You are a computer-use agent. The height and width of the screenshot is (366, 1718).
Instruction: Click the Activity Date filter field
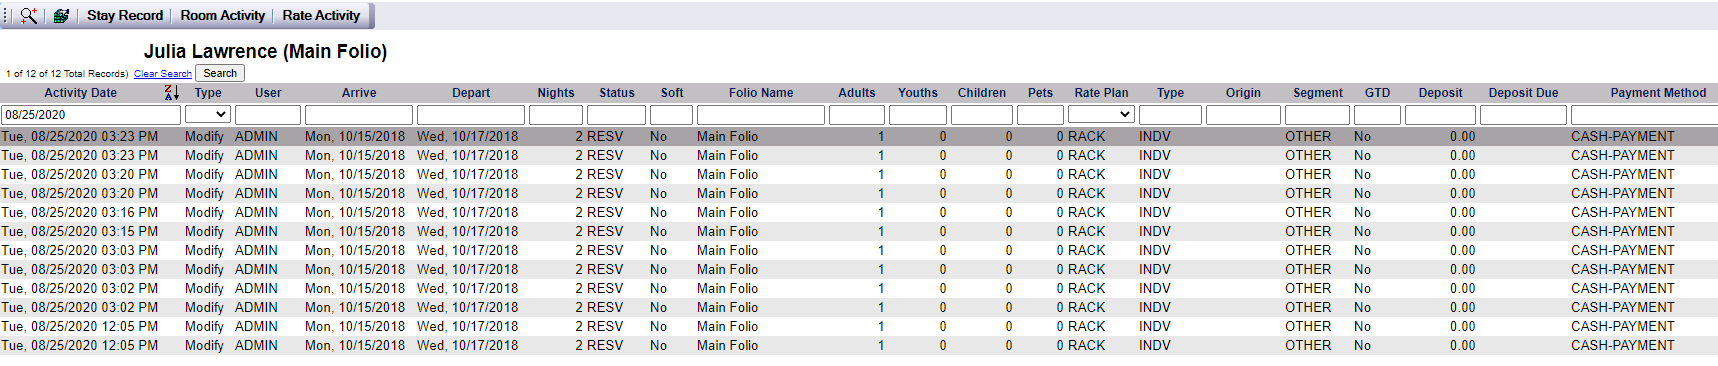pyautogui.click(x=91, y=114)
